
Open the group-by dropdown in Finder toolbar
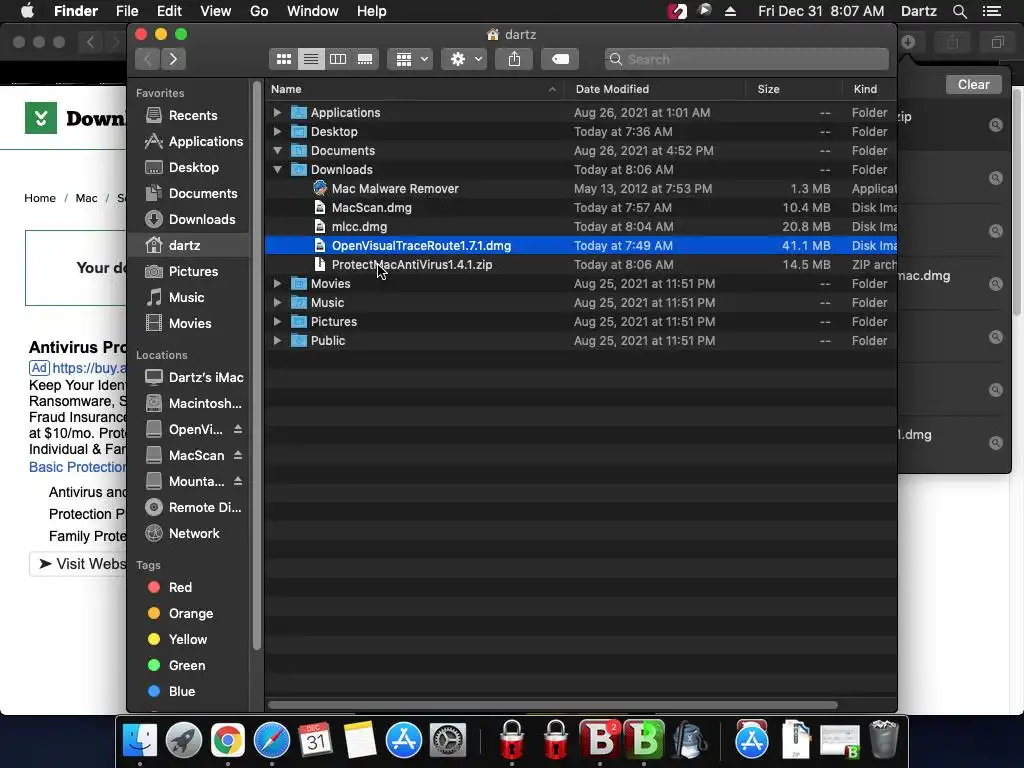pyautogui.click(x=411, y=59)
